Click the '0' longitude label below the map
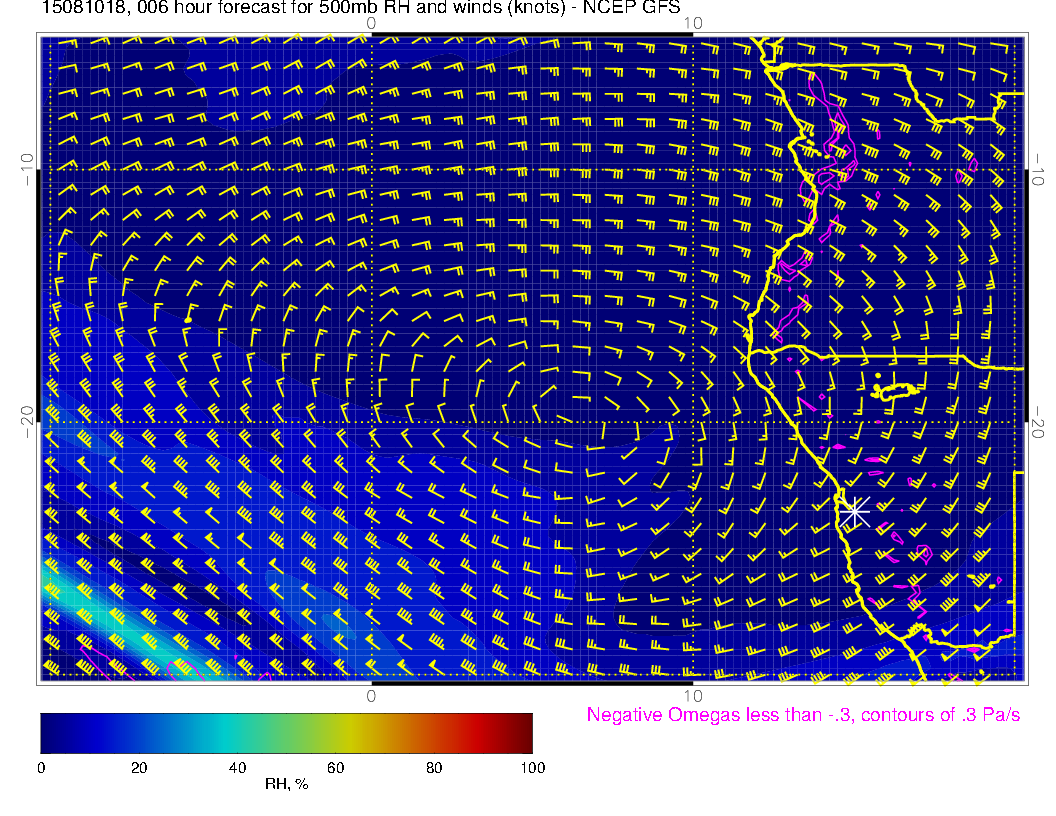Viewport: 1056px width, 816px height. click(371, 695)
